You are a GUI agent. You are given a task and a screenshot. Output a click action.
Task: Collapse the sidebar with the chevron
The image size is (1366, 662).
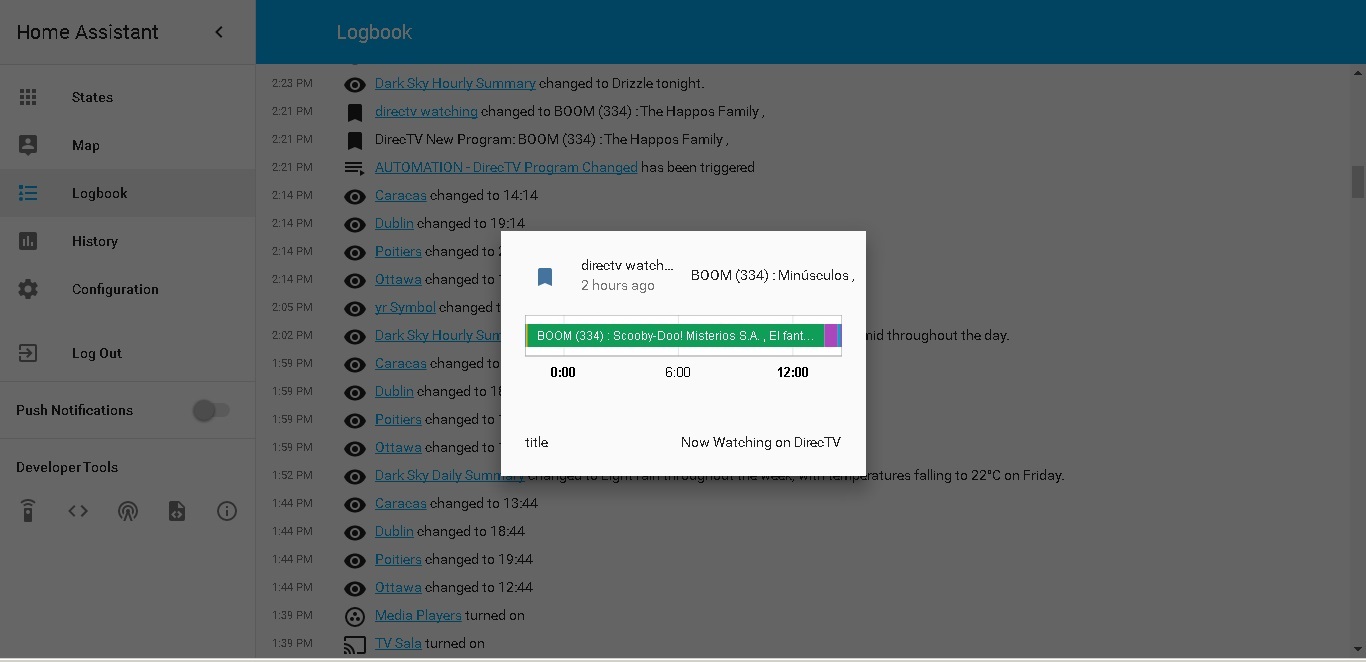(x=219, y=31)
